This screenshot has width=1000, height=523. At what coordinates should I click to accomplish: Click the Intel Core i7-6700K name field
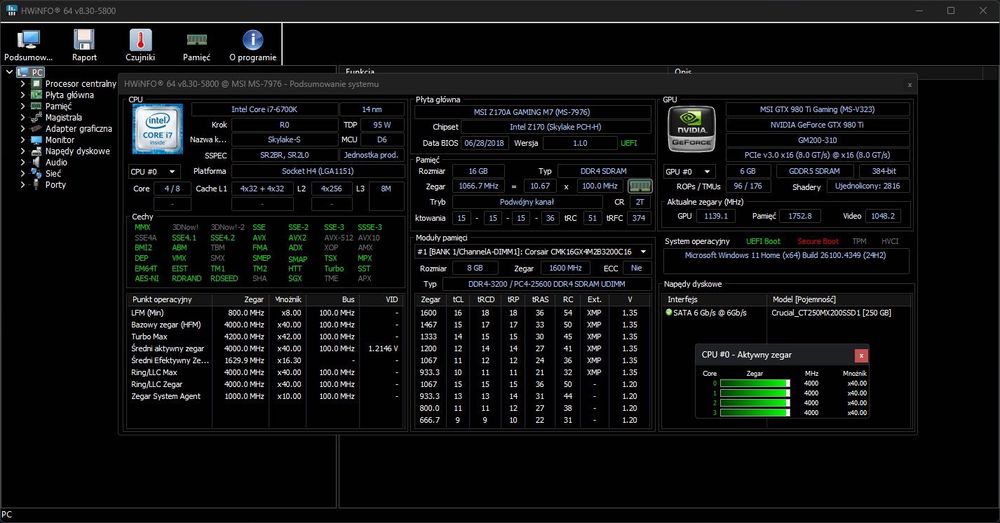[264, 109]
